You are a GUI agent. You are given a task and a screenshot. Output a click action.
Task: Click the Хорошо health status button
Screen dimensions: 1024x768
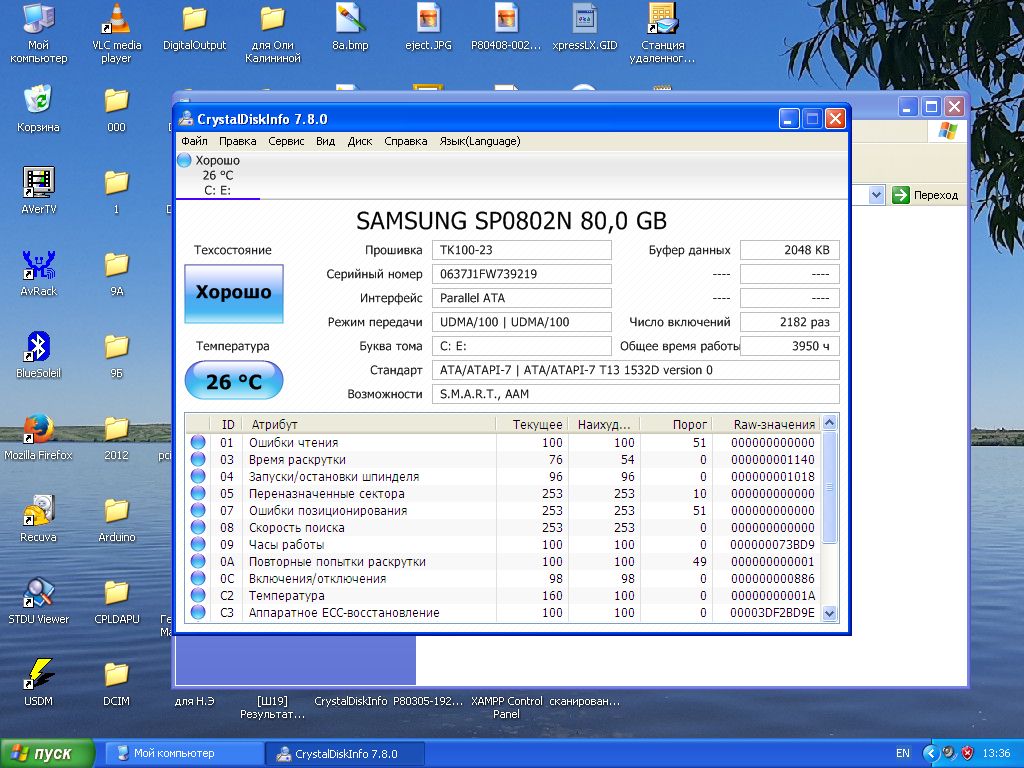[234, 293]
